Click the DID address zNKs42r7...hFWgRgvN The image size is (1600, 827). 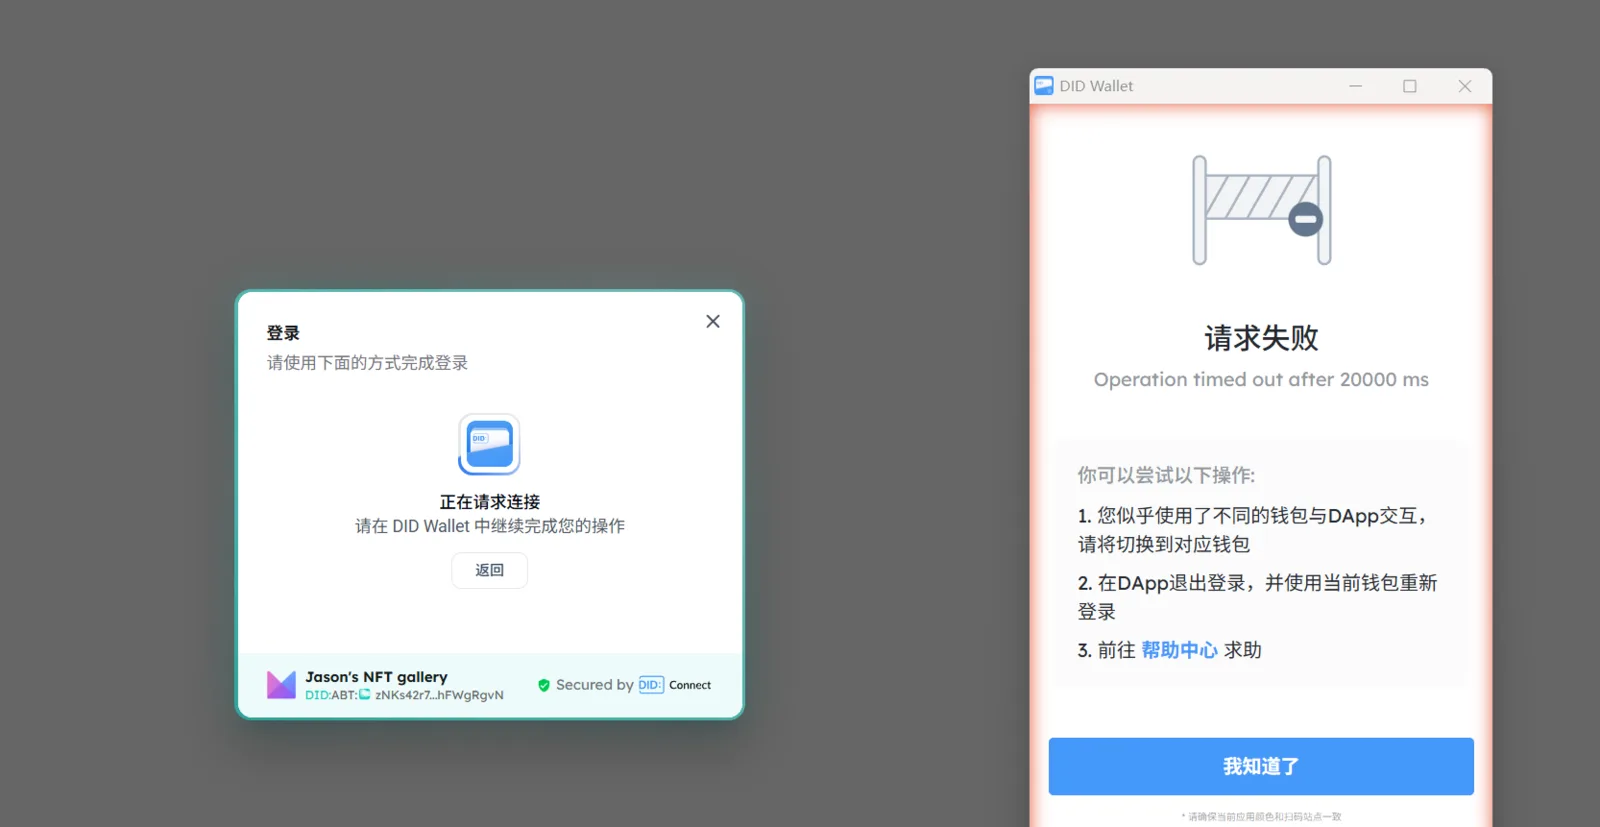[439, 695]
